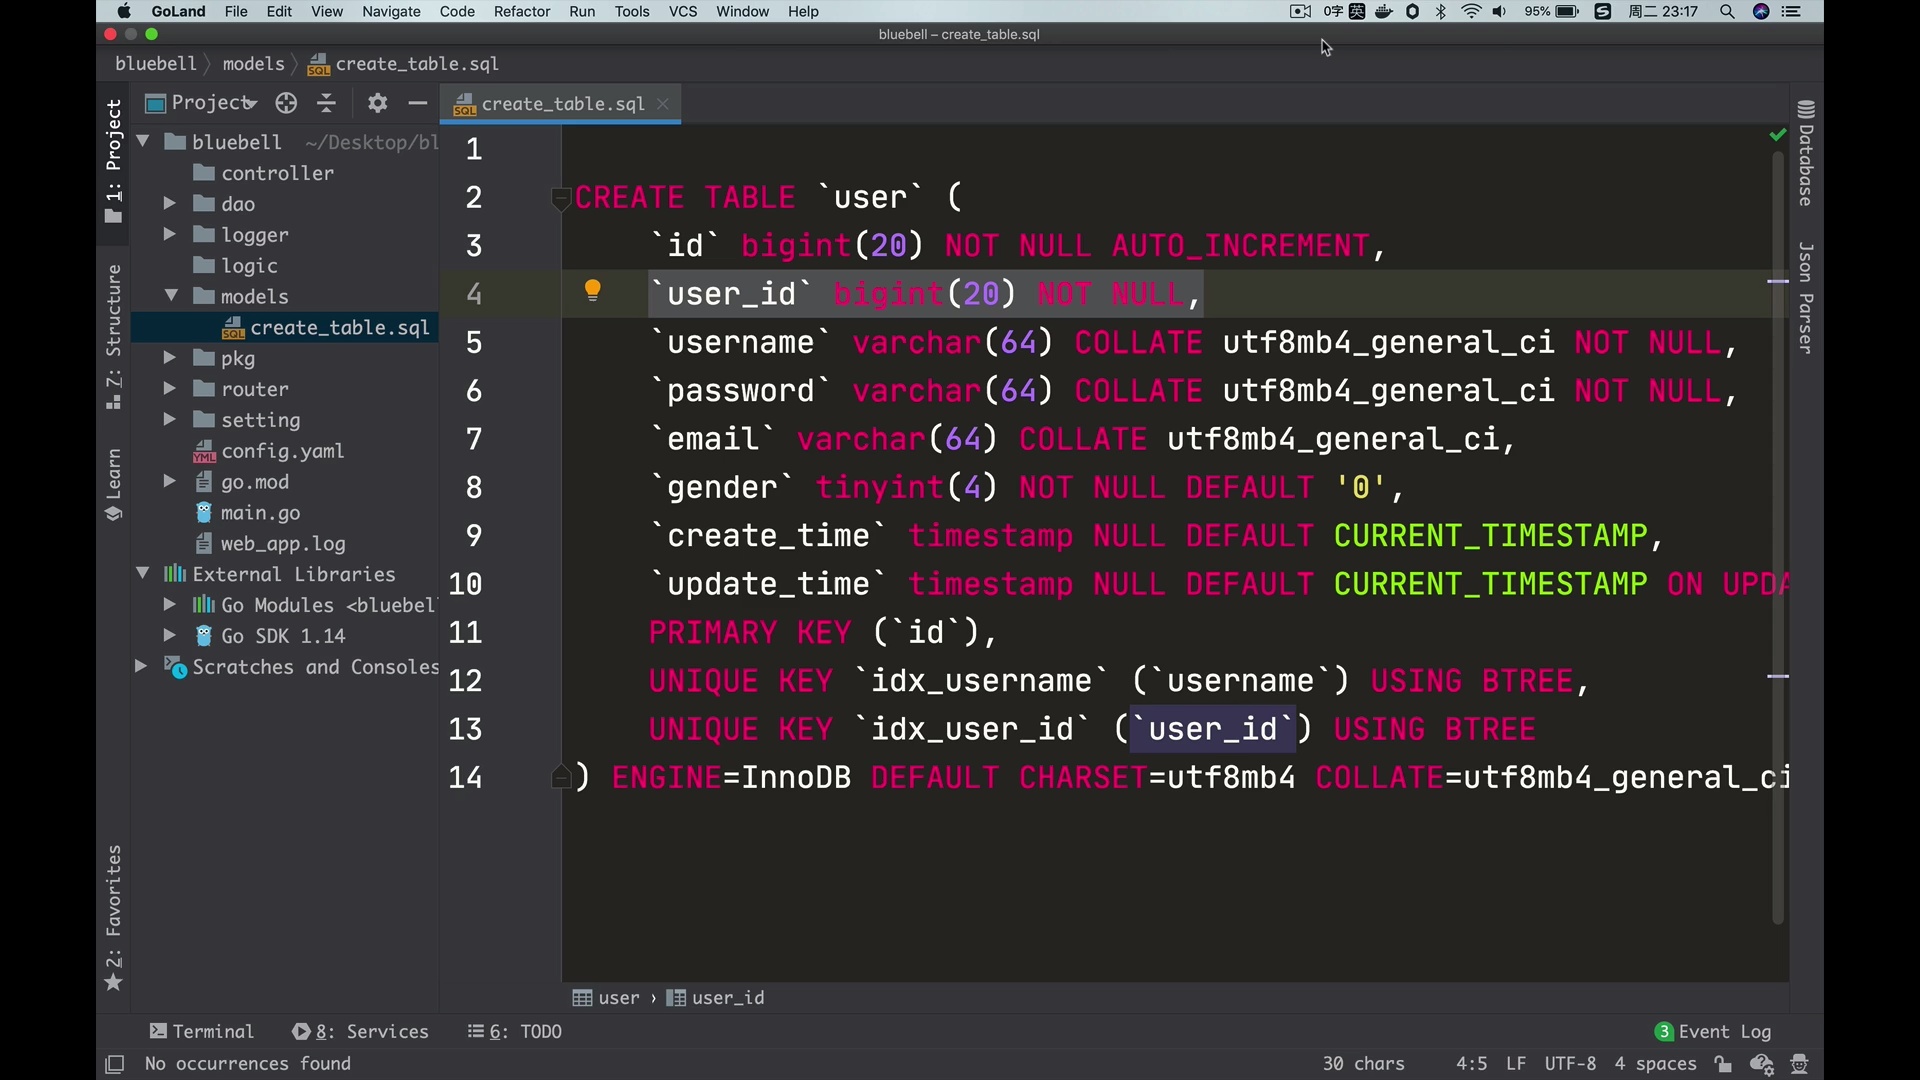Viewport: 1920px width, 1080px height.
Task: Toggle fold marker on CREATE TABLE line
Action: [x=560, y=198]
